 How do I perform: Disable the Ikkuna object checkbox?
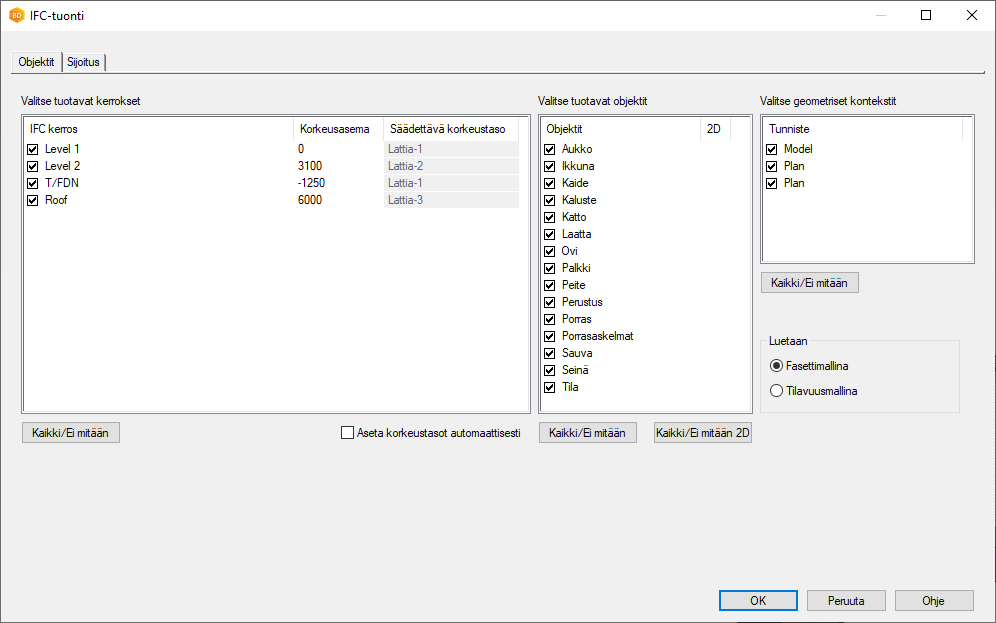550,166
